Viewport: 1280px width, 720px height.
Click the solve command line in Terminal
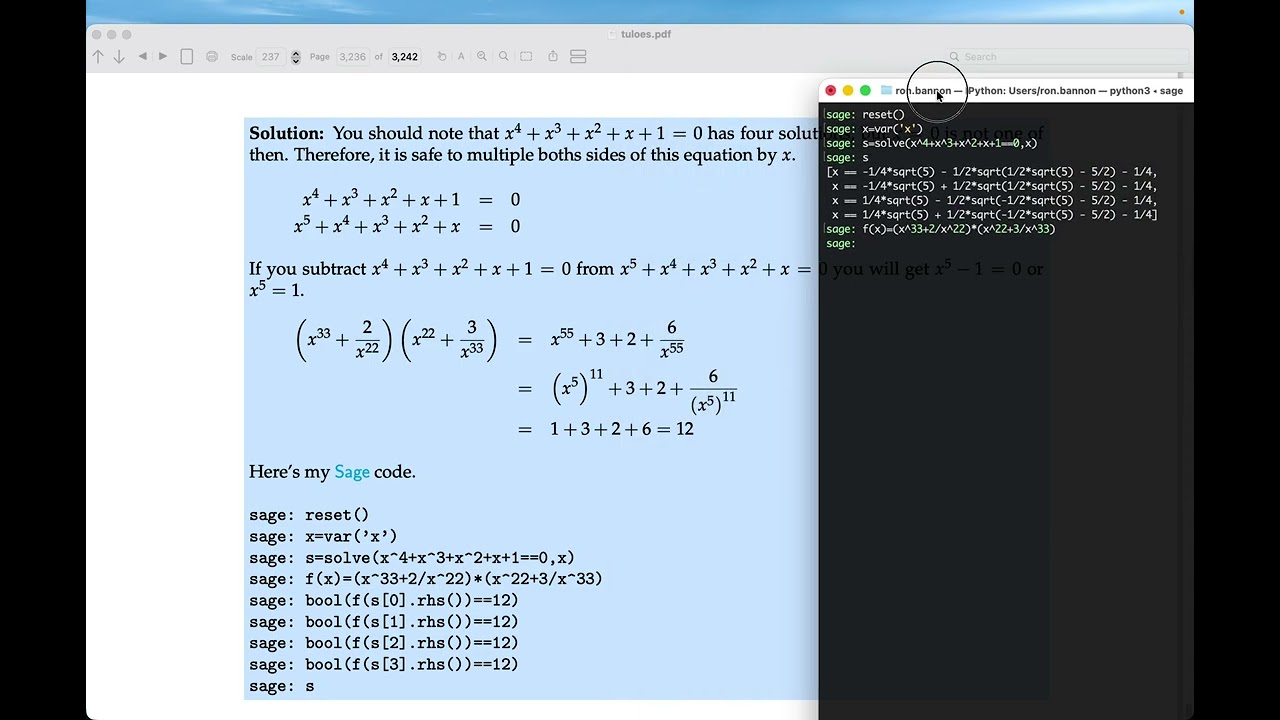point(932,143)
